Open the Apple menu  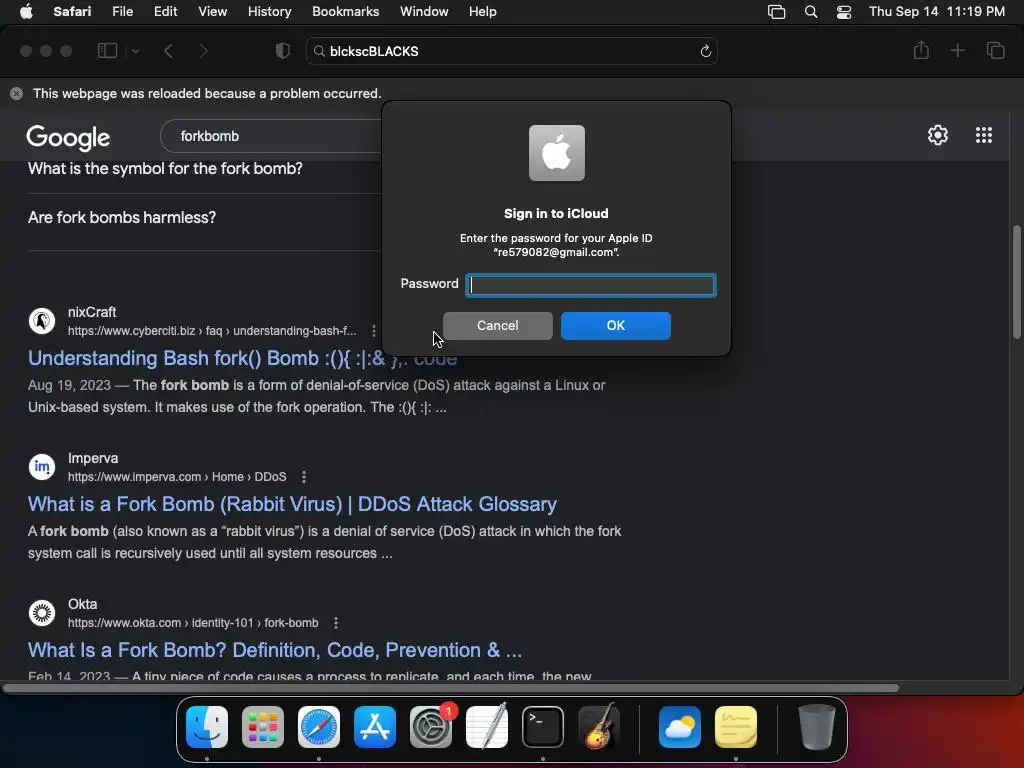26,12
